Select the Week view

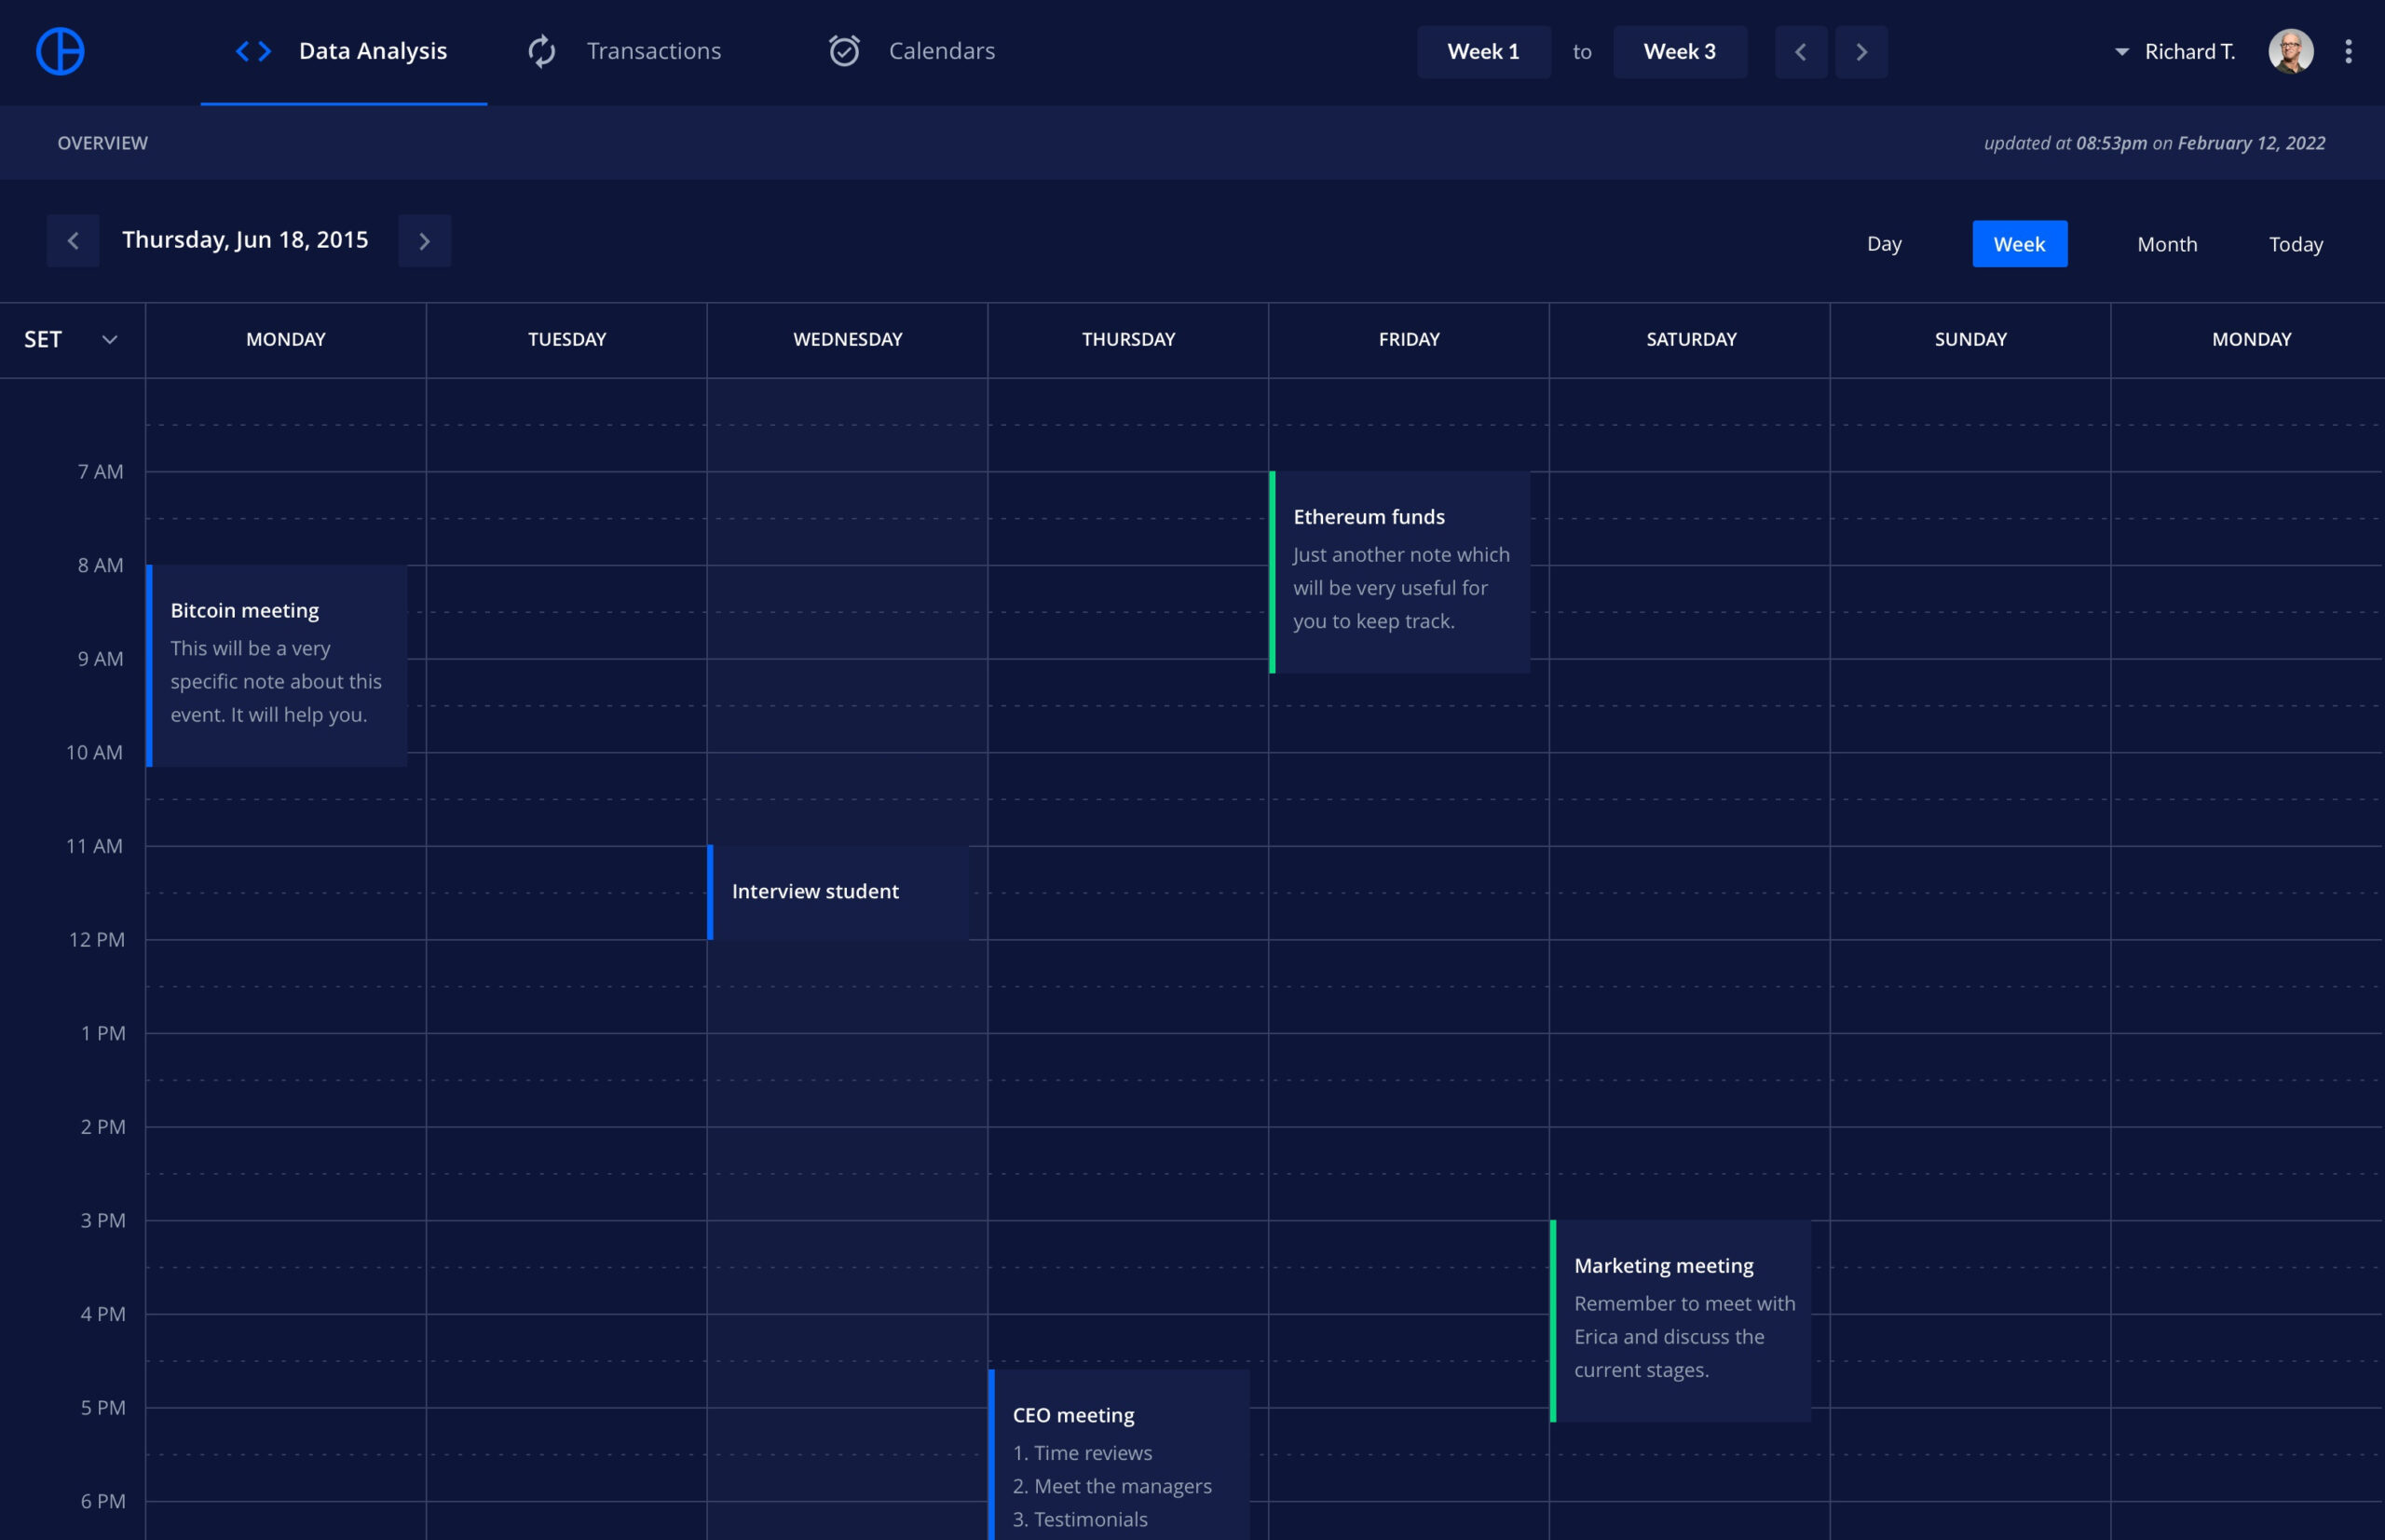click(x=2019, y=244)
